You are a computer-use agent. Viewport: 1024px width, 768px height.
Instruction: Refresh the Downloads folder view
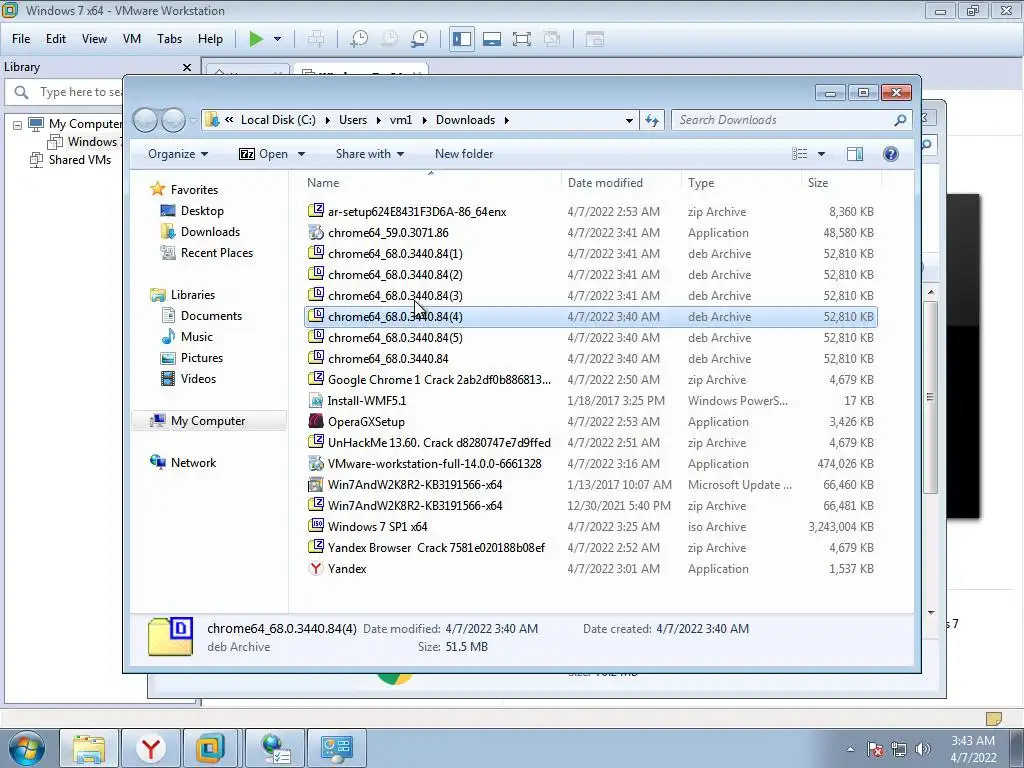(x=652, y=120)
